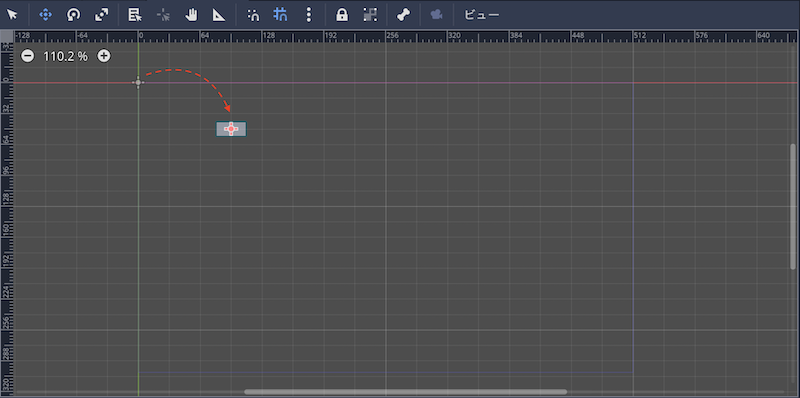Group the selected node's children
The image size is (800, 398).
370,15
